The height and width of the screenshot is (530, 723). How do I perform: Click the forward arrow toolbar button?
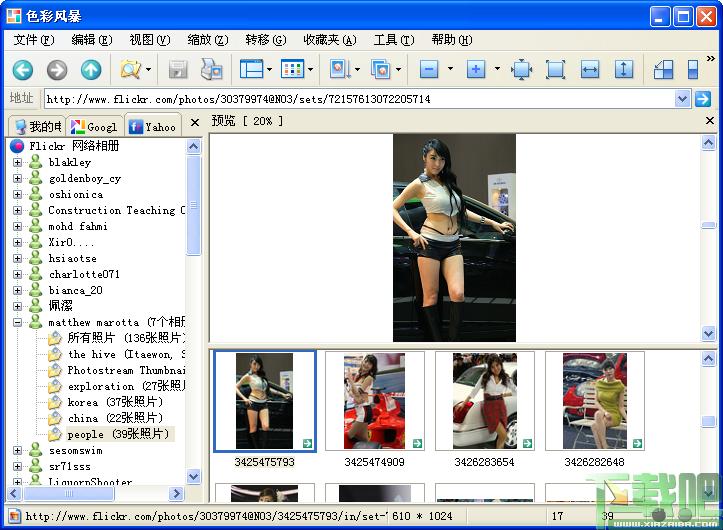tap(57, 70)
